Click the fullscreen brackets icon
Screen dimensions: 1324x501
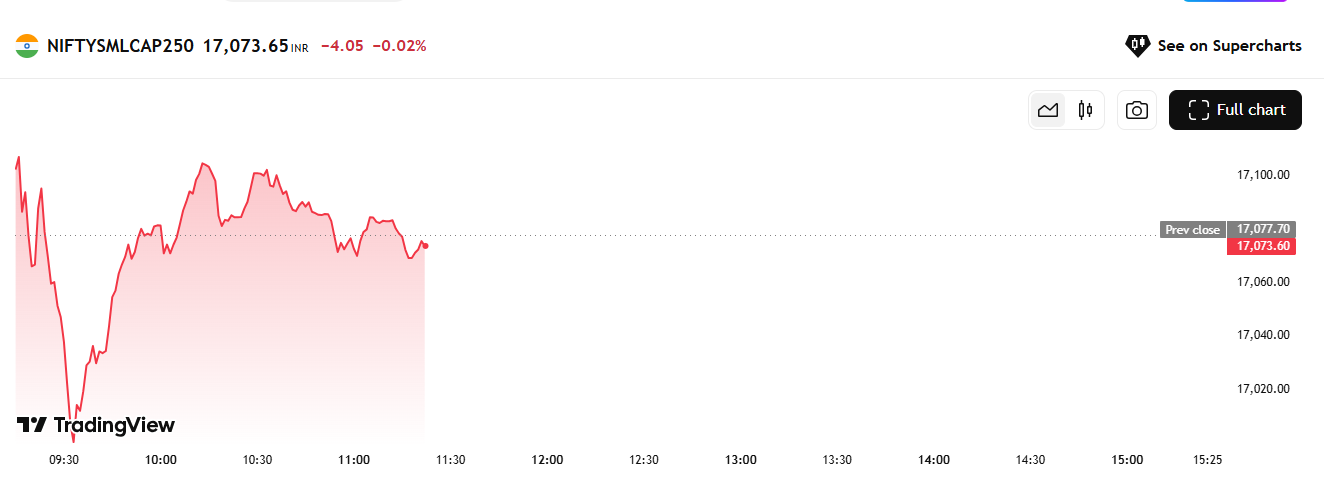[1198, 110]
